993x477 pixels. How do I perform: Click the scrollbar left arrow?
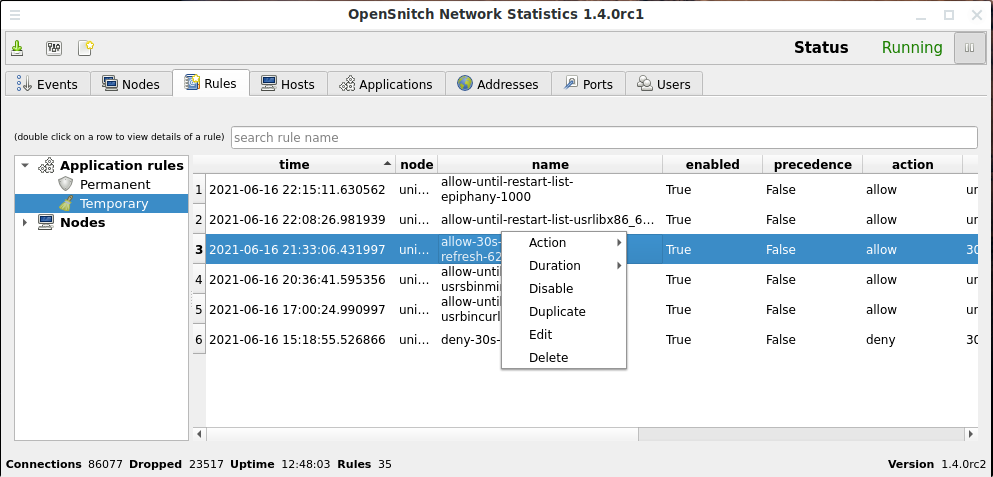[199, 435]
